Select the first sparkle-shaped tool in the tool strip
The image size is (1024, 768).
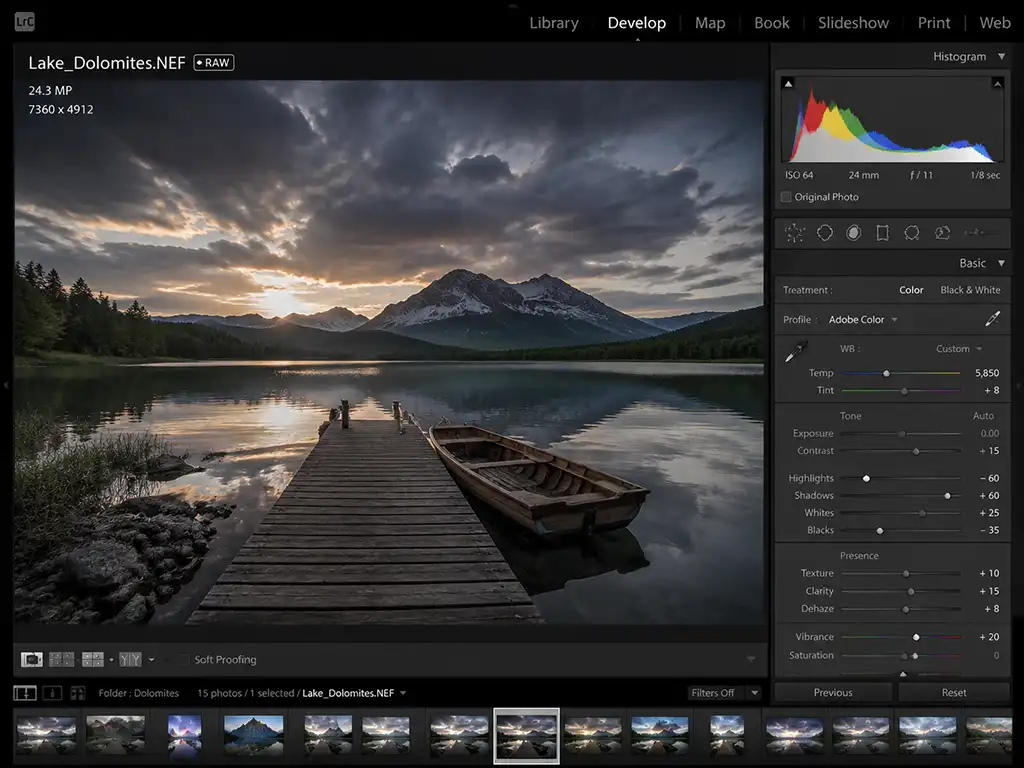click(795, 233)
